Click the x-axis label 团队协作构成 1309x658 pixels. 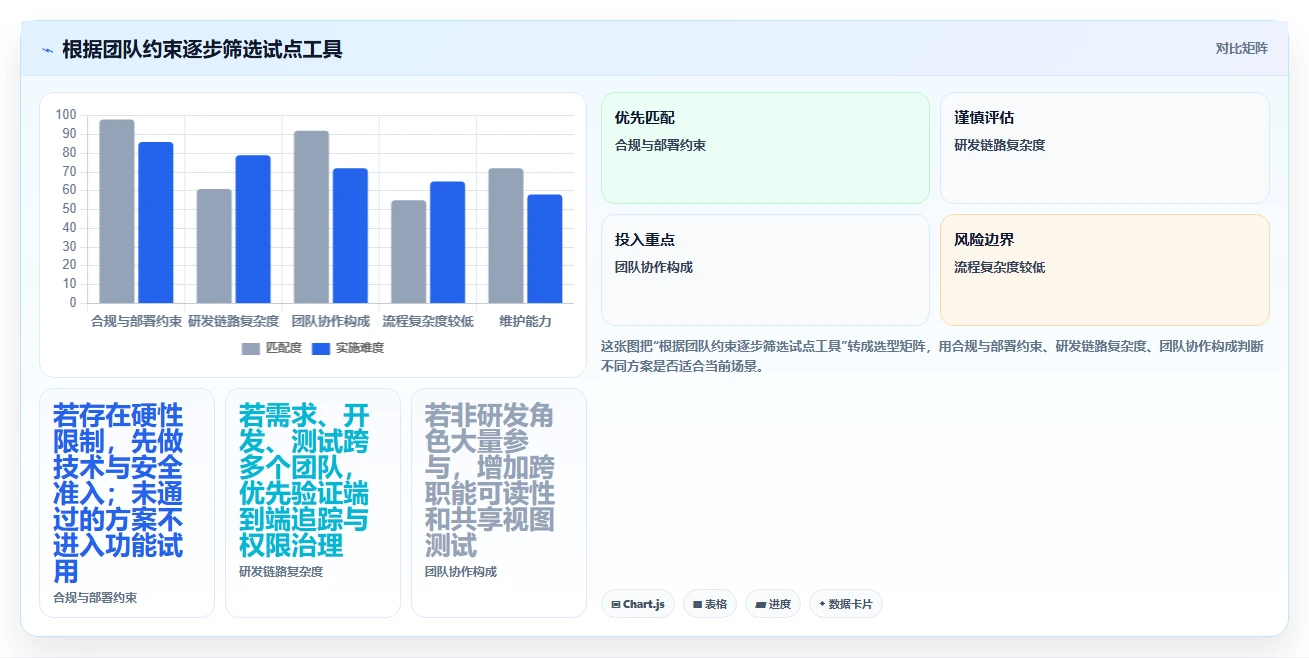coord(331,321)
